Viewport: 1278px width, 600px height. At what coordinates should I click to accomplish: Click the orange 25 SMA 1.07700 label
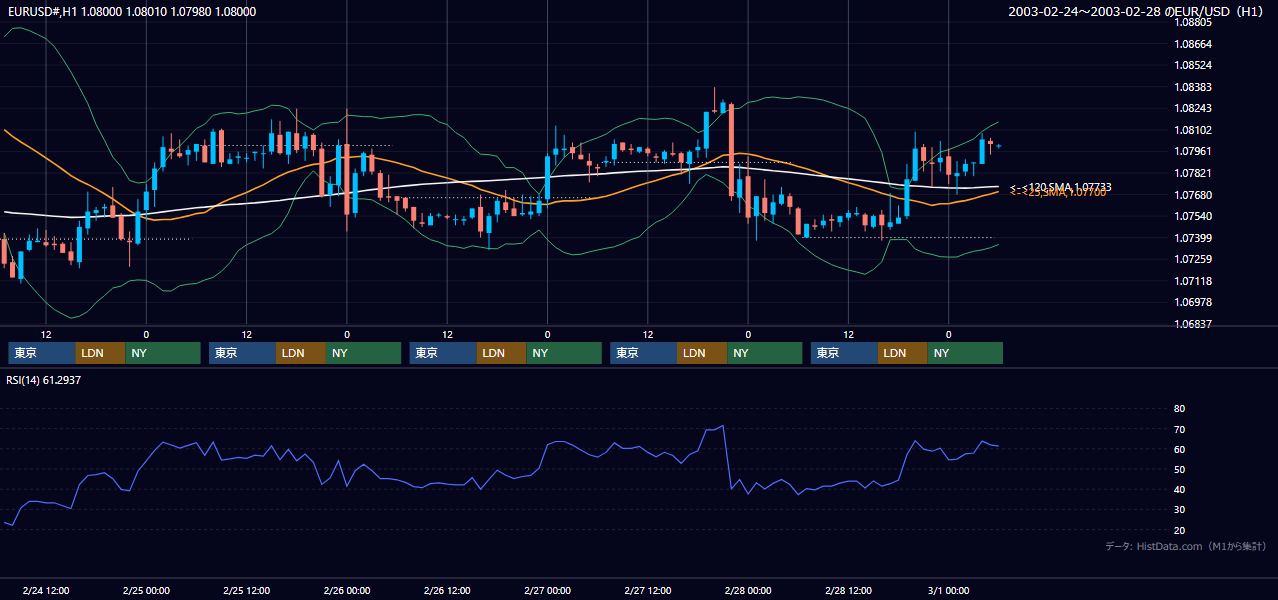(x=1058, y=193)
